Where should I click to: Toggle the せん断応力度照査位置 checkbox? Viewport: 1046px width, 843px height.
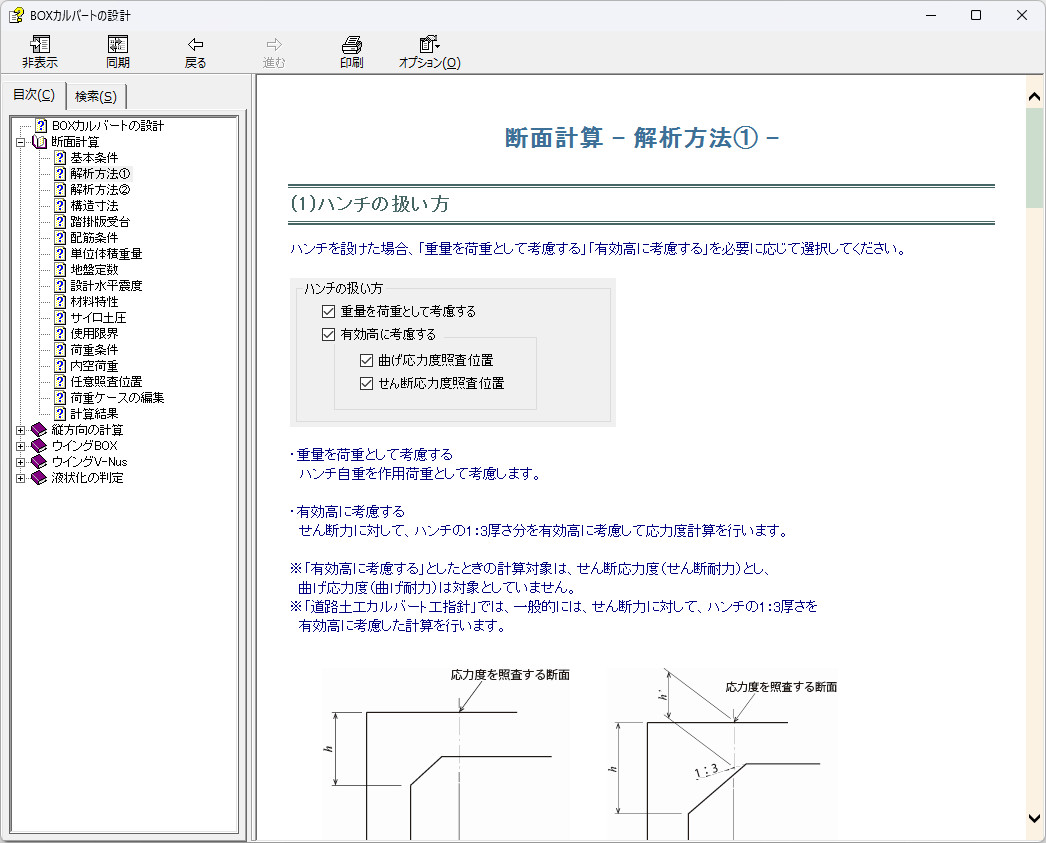(x=366, y=383)
